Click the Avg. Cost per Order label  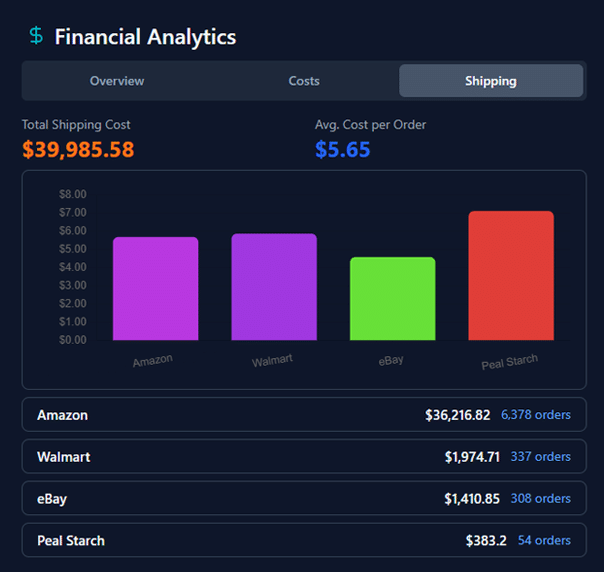click(x=370, y=125)
